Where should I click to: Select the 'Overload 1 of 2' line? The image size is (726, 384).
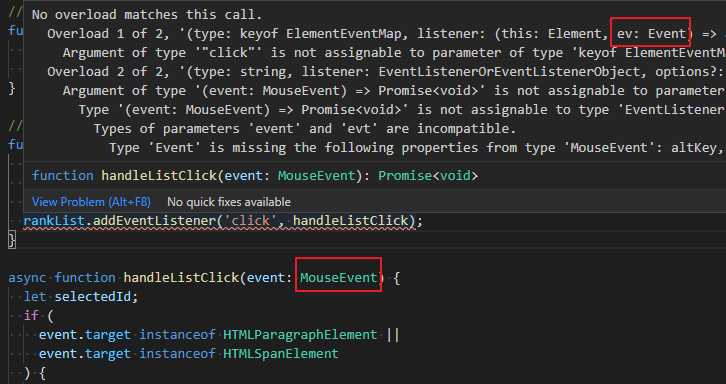coord(386,33)
